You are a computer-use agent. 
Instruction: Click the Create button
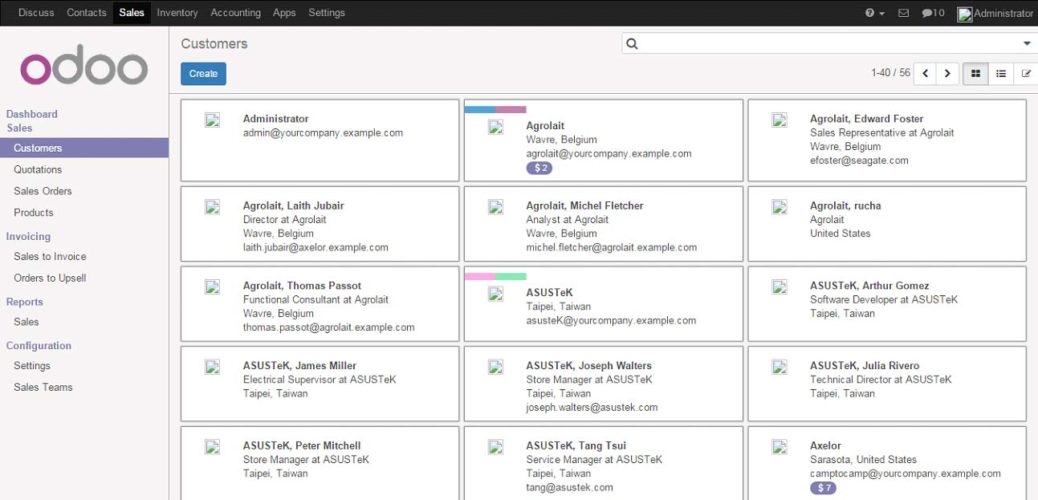pos(203,74)
